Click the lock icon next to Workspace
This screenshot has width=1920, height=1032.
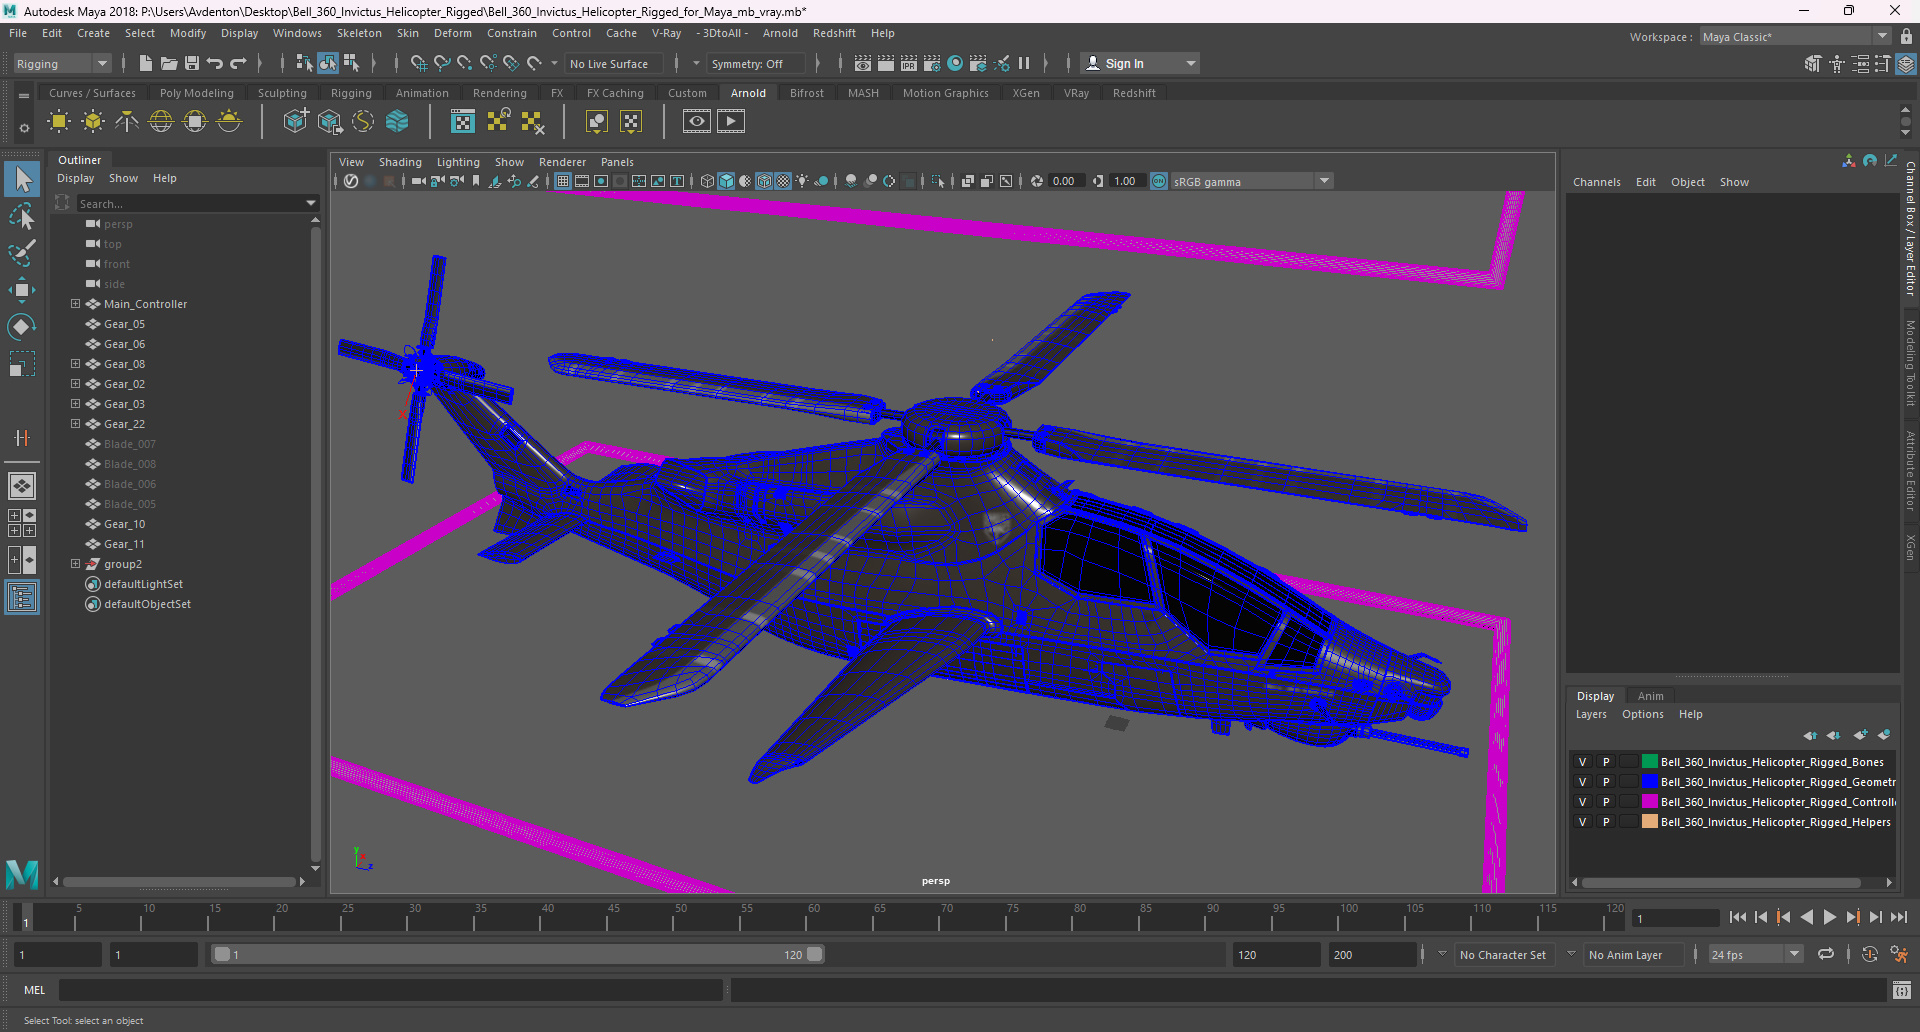tap(1906, 36)
